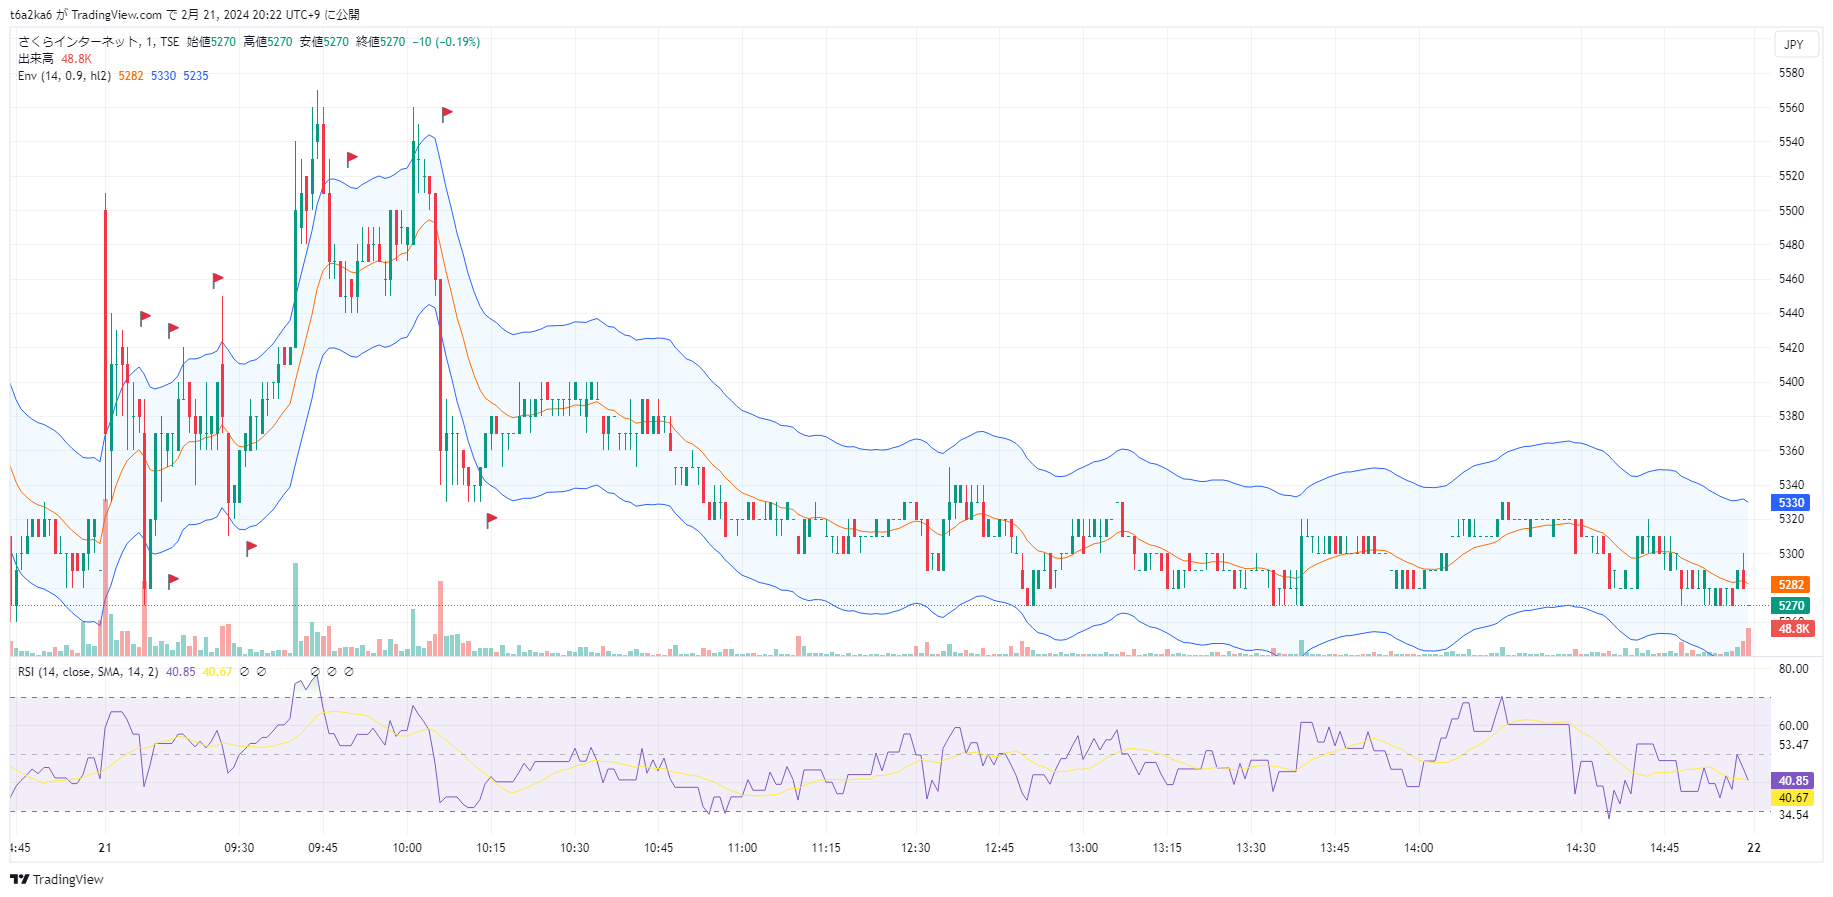Click the orange 5282 price axis label
This screenshot has width=1833, height=897.
point(1790,585)
